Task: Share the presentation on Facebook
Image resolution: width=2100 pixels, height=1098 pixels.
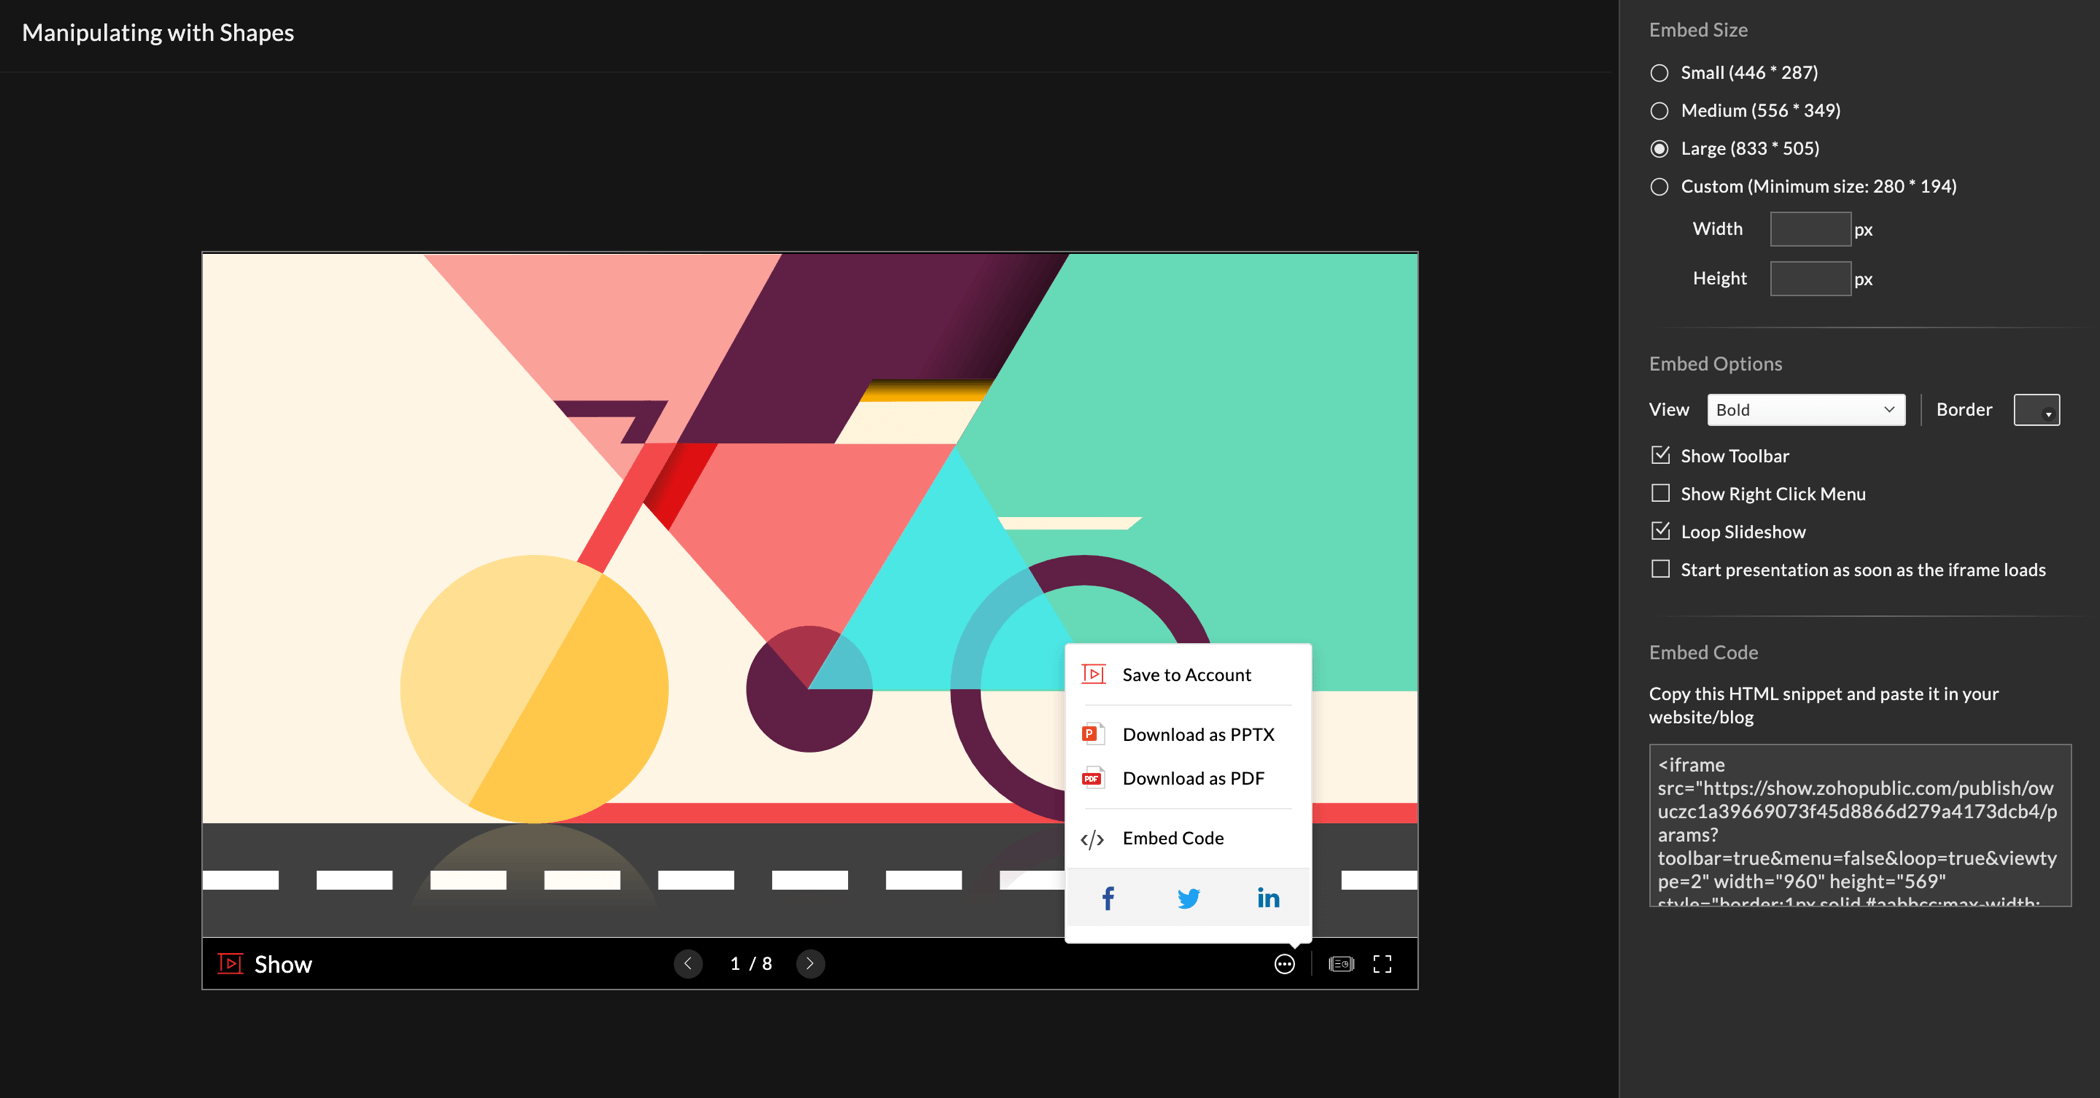Action: point(1108,897)
